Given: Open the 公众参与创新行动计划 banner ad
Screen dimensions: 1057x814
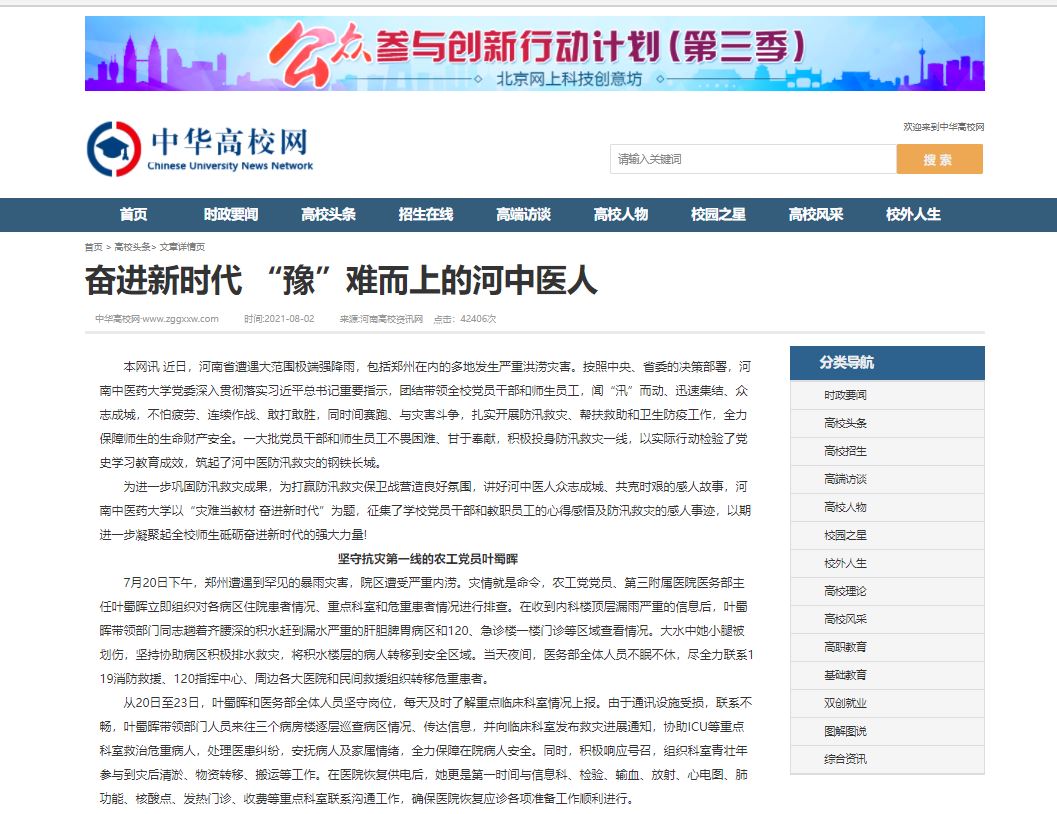Looking at the screenshot, I should 534,54.
